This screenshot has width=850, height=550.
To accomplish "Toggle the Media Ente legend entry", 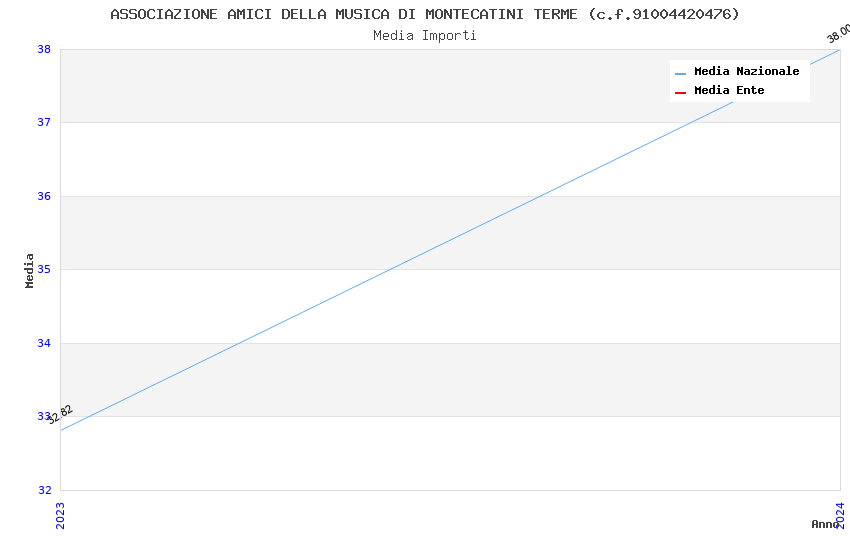I will point(729,91).
